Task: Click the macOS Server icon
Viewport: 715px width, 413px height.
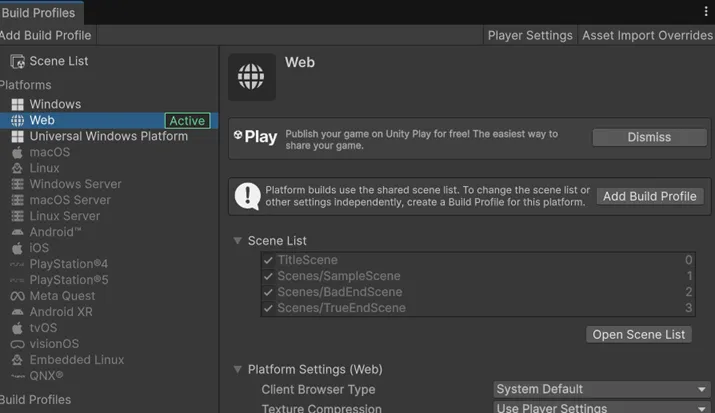Action: [17, 200]
